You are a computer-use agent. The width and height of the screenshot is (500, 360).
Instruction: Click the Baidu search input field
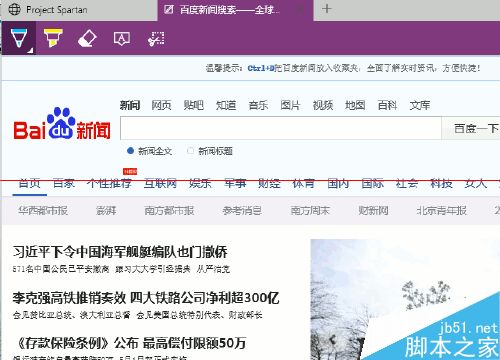281,128
